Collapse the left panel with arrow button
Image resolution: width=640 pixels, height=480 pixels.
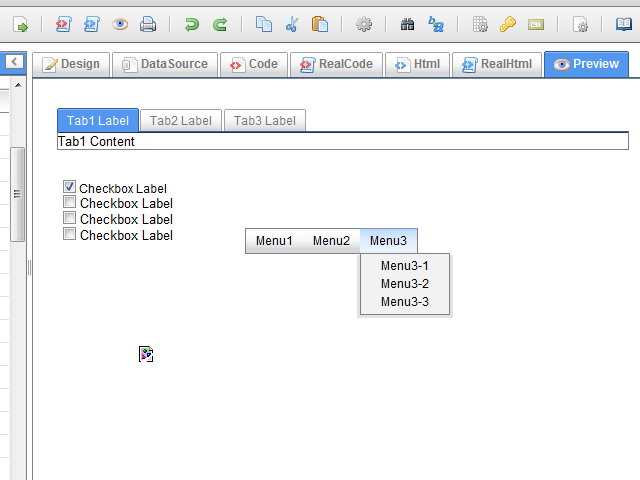(x=14, y=63)
